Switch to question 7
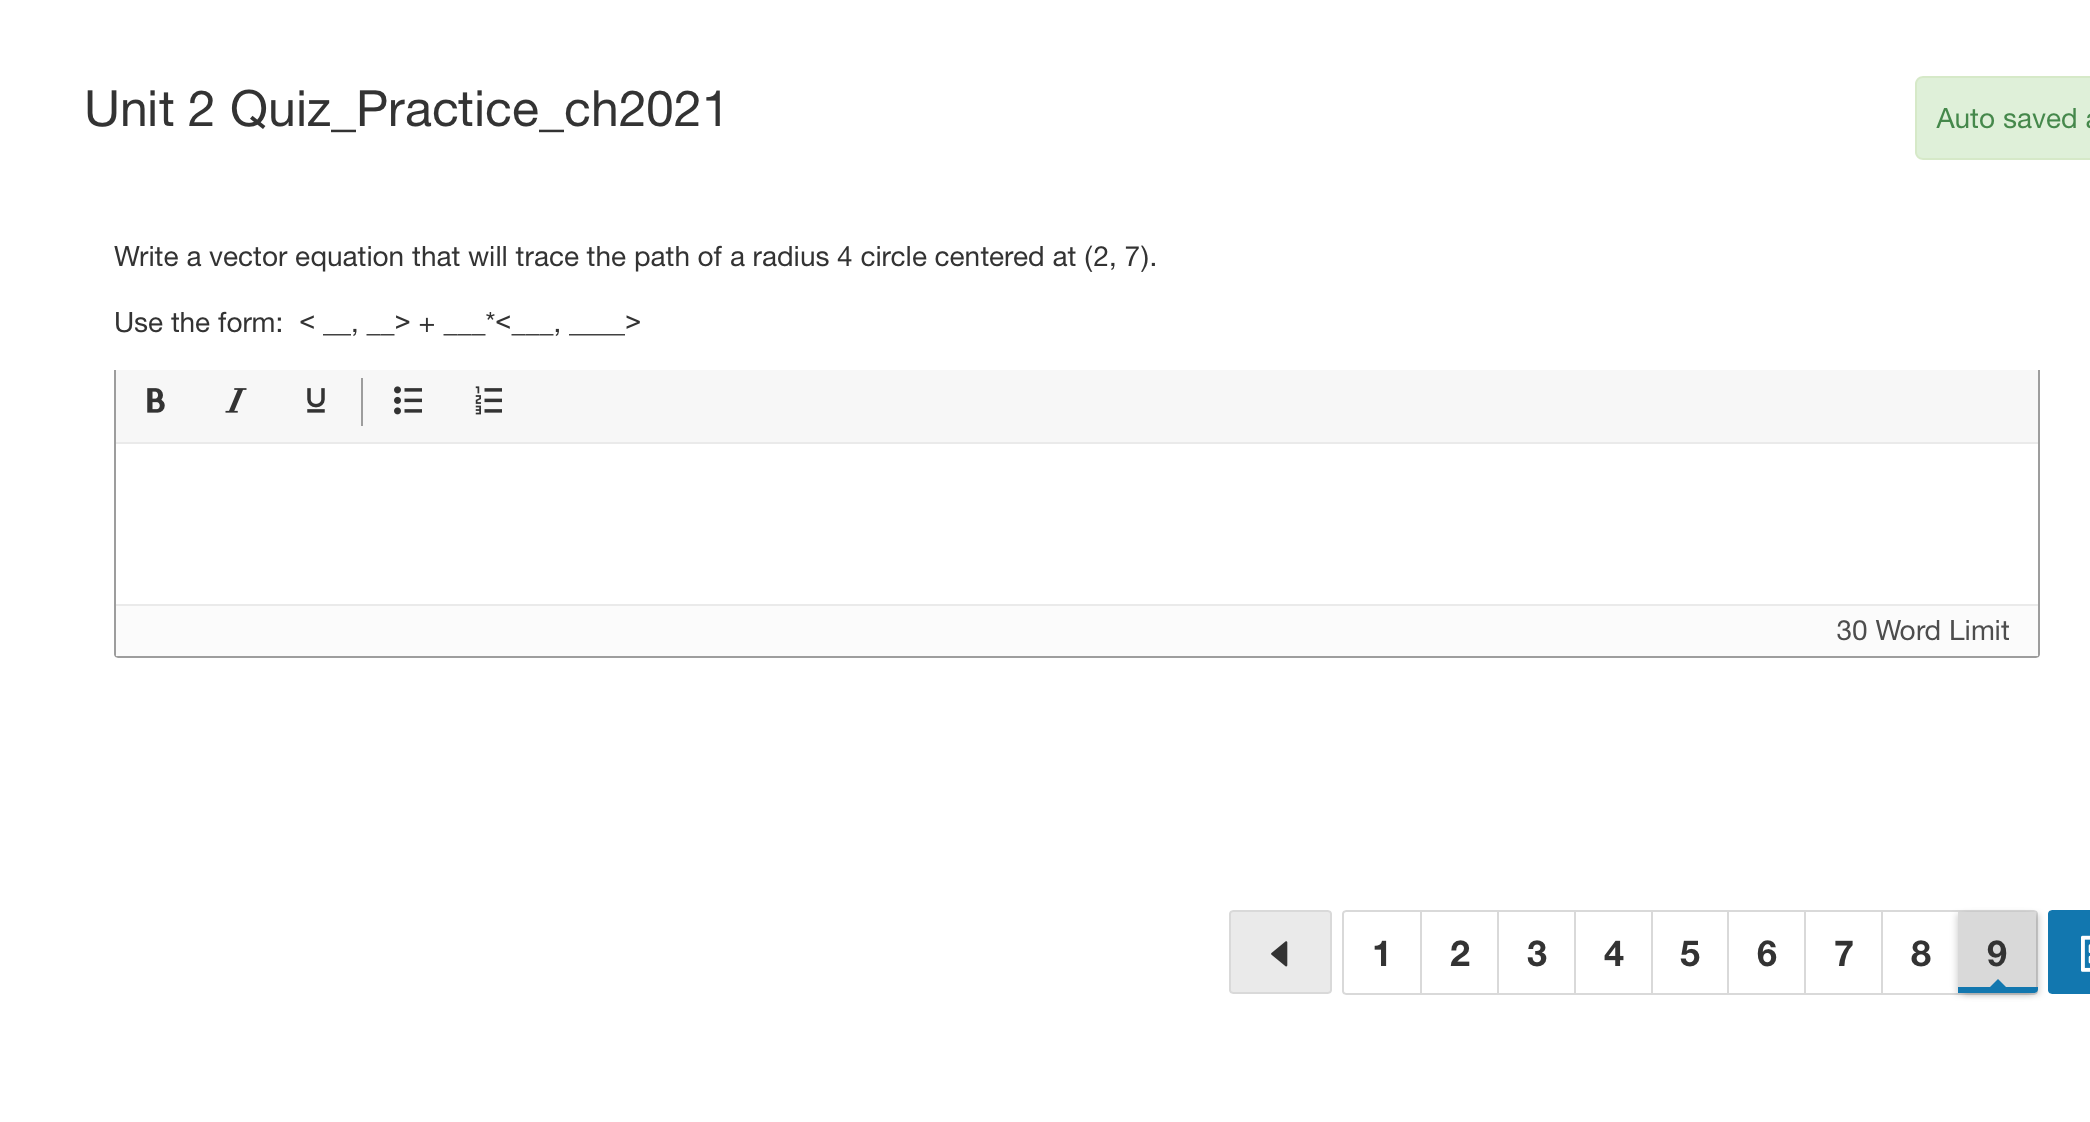Viewport: 2090px width, 1122px height. pos(1844,953)
